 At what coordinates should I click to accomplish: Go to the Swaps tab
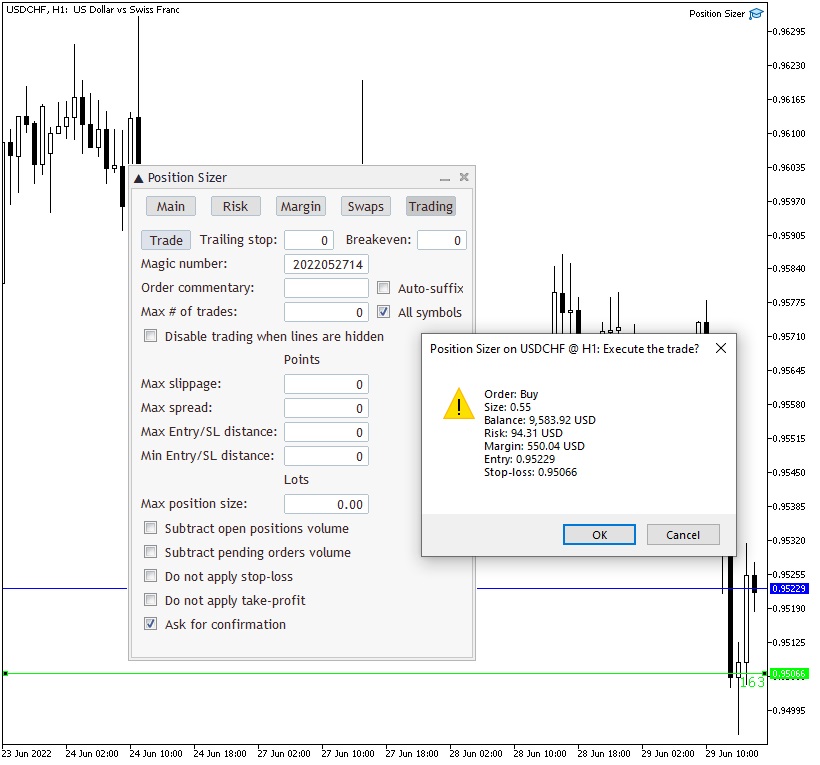pyautogui.click(x=365, y=206)
